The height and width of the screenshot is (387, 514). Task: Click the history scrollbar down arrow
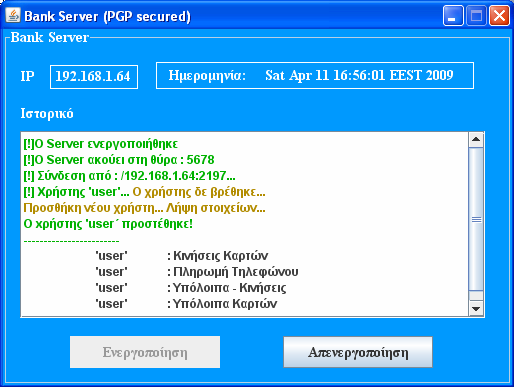tap(476, 309)
